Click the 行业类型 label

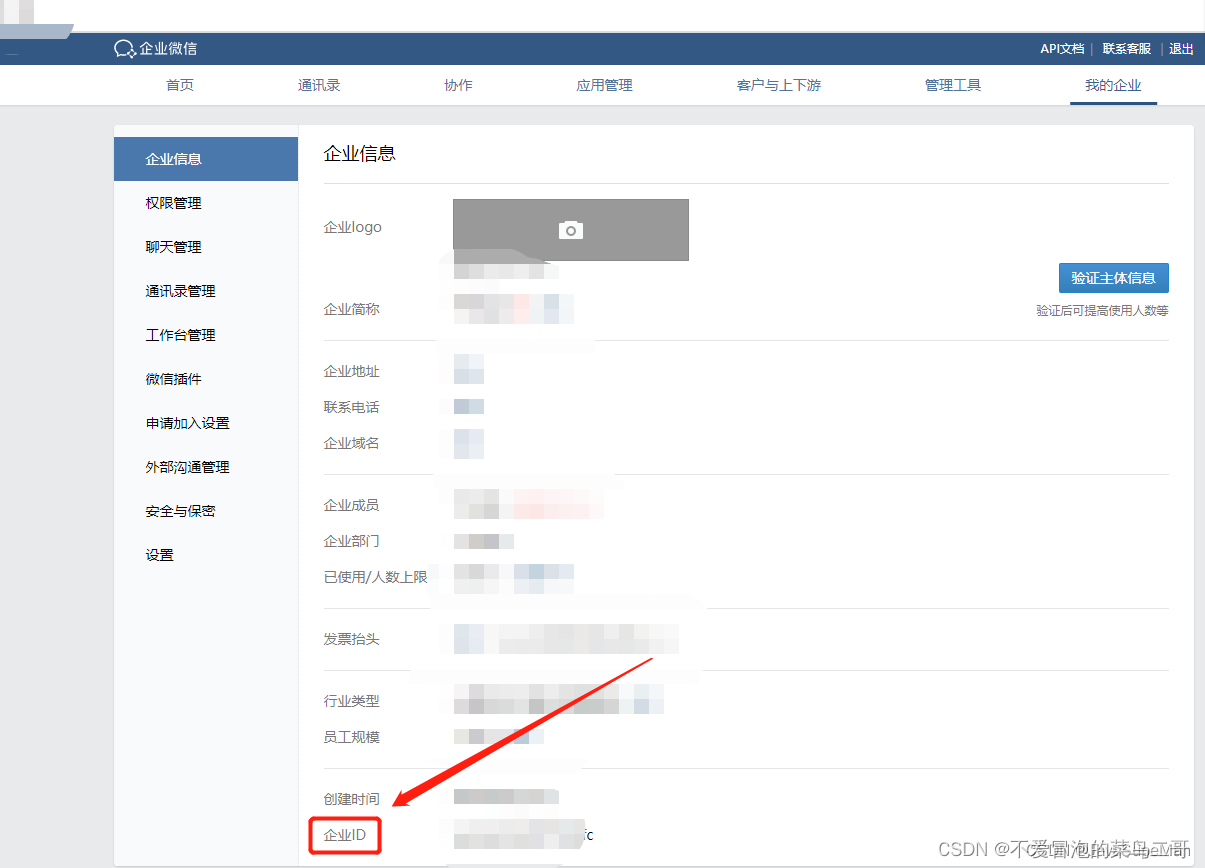tap(352, 702)
